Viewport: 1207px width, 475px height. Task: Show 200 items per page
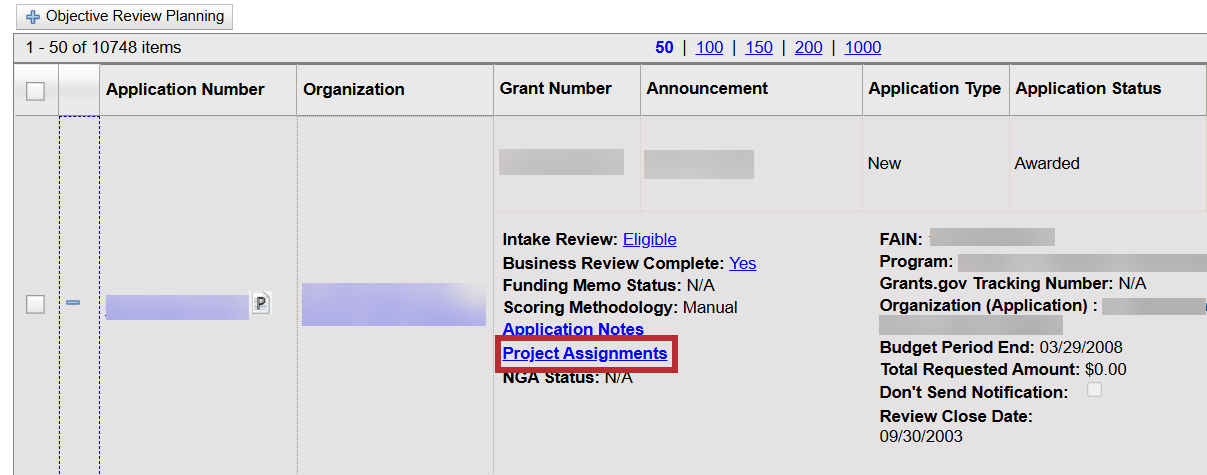click(x=808, y=47)
